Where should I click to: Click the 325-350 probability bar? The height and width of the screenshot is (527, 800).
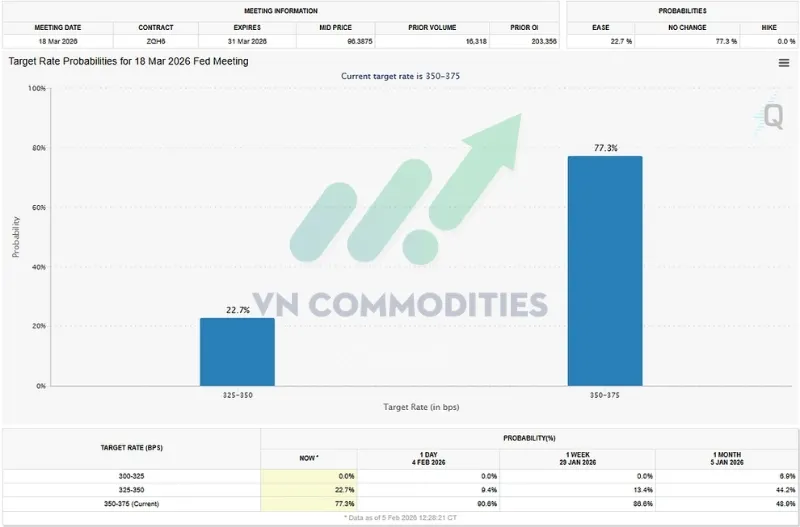click(237, 351)
